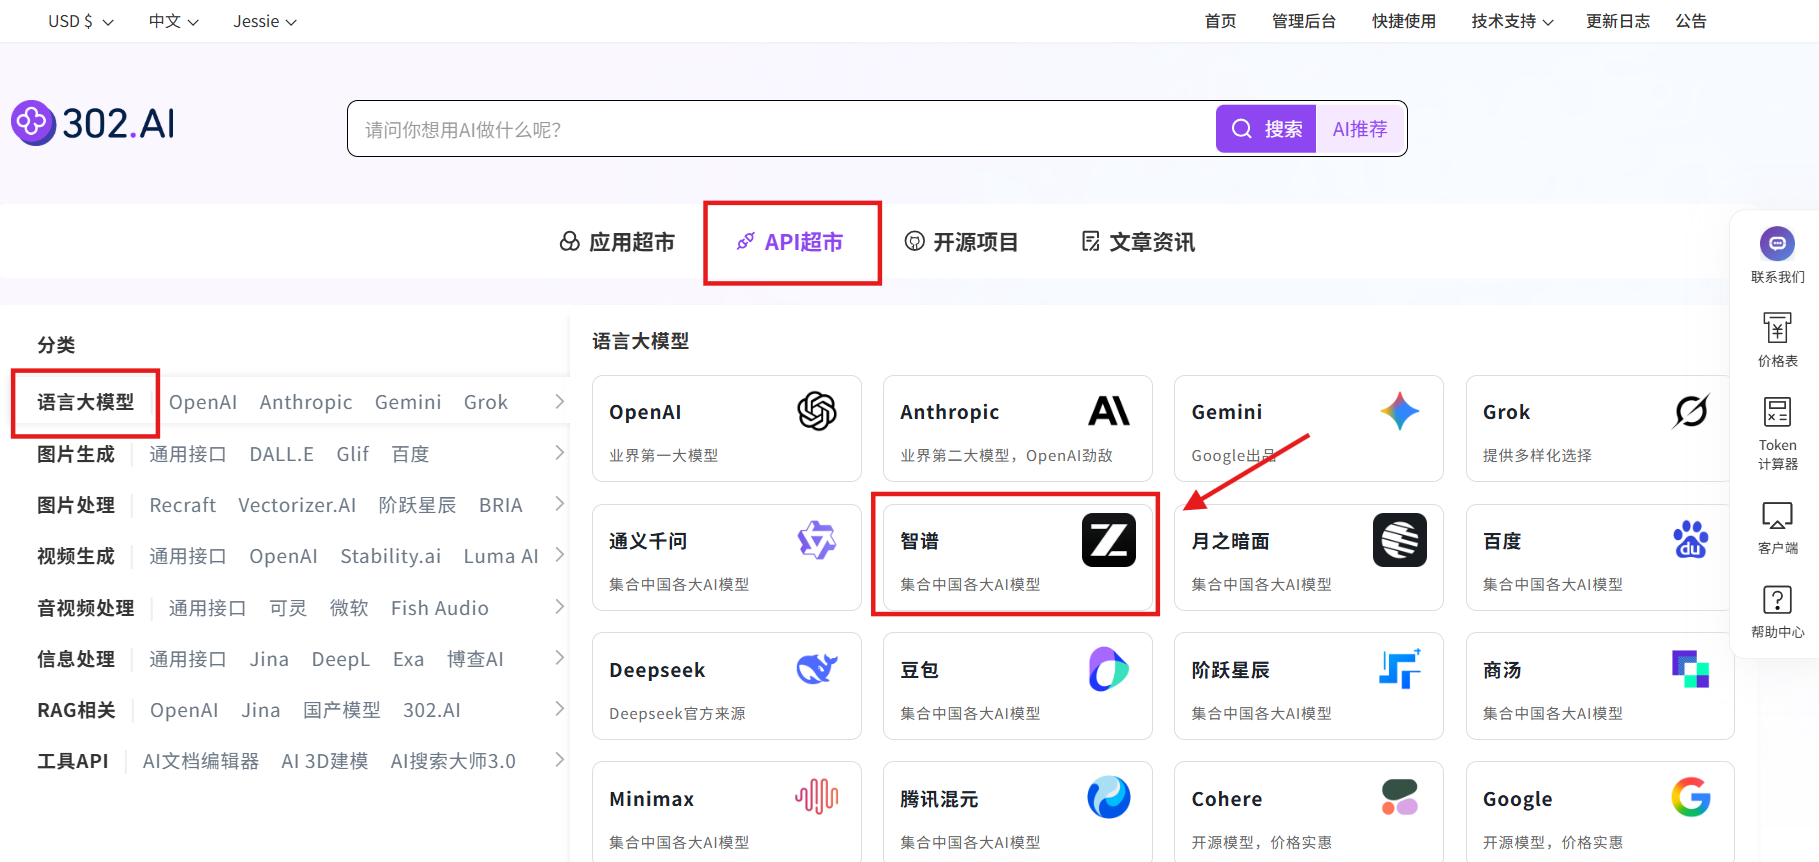
Task: Click the AI推荐 button
Action: [x=1360, y=129]
